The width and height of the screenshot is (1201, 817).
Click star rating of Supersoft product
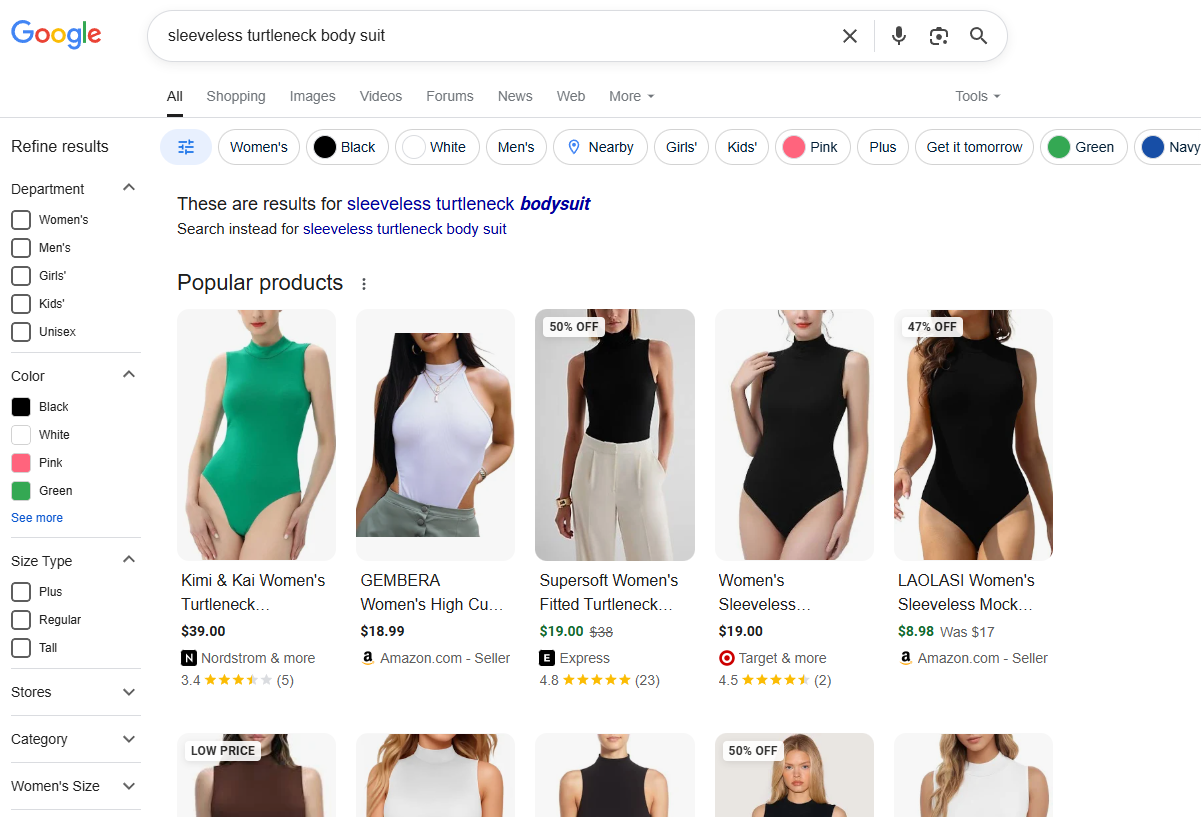(597, 680)
